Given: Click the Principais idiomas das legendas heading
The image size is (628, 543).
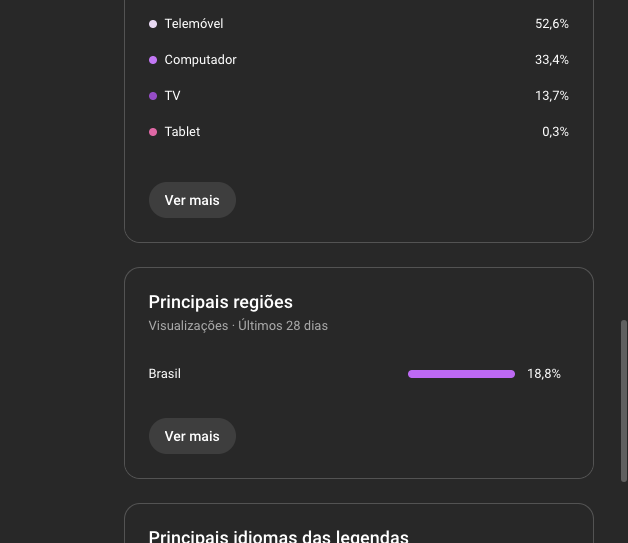Looking at the screenshot, I should [x=278, y=536].
